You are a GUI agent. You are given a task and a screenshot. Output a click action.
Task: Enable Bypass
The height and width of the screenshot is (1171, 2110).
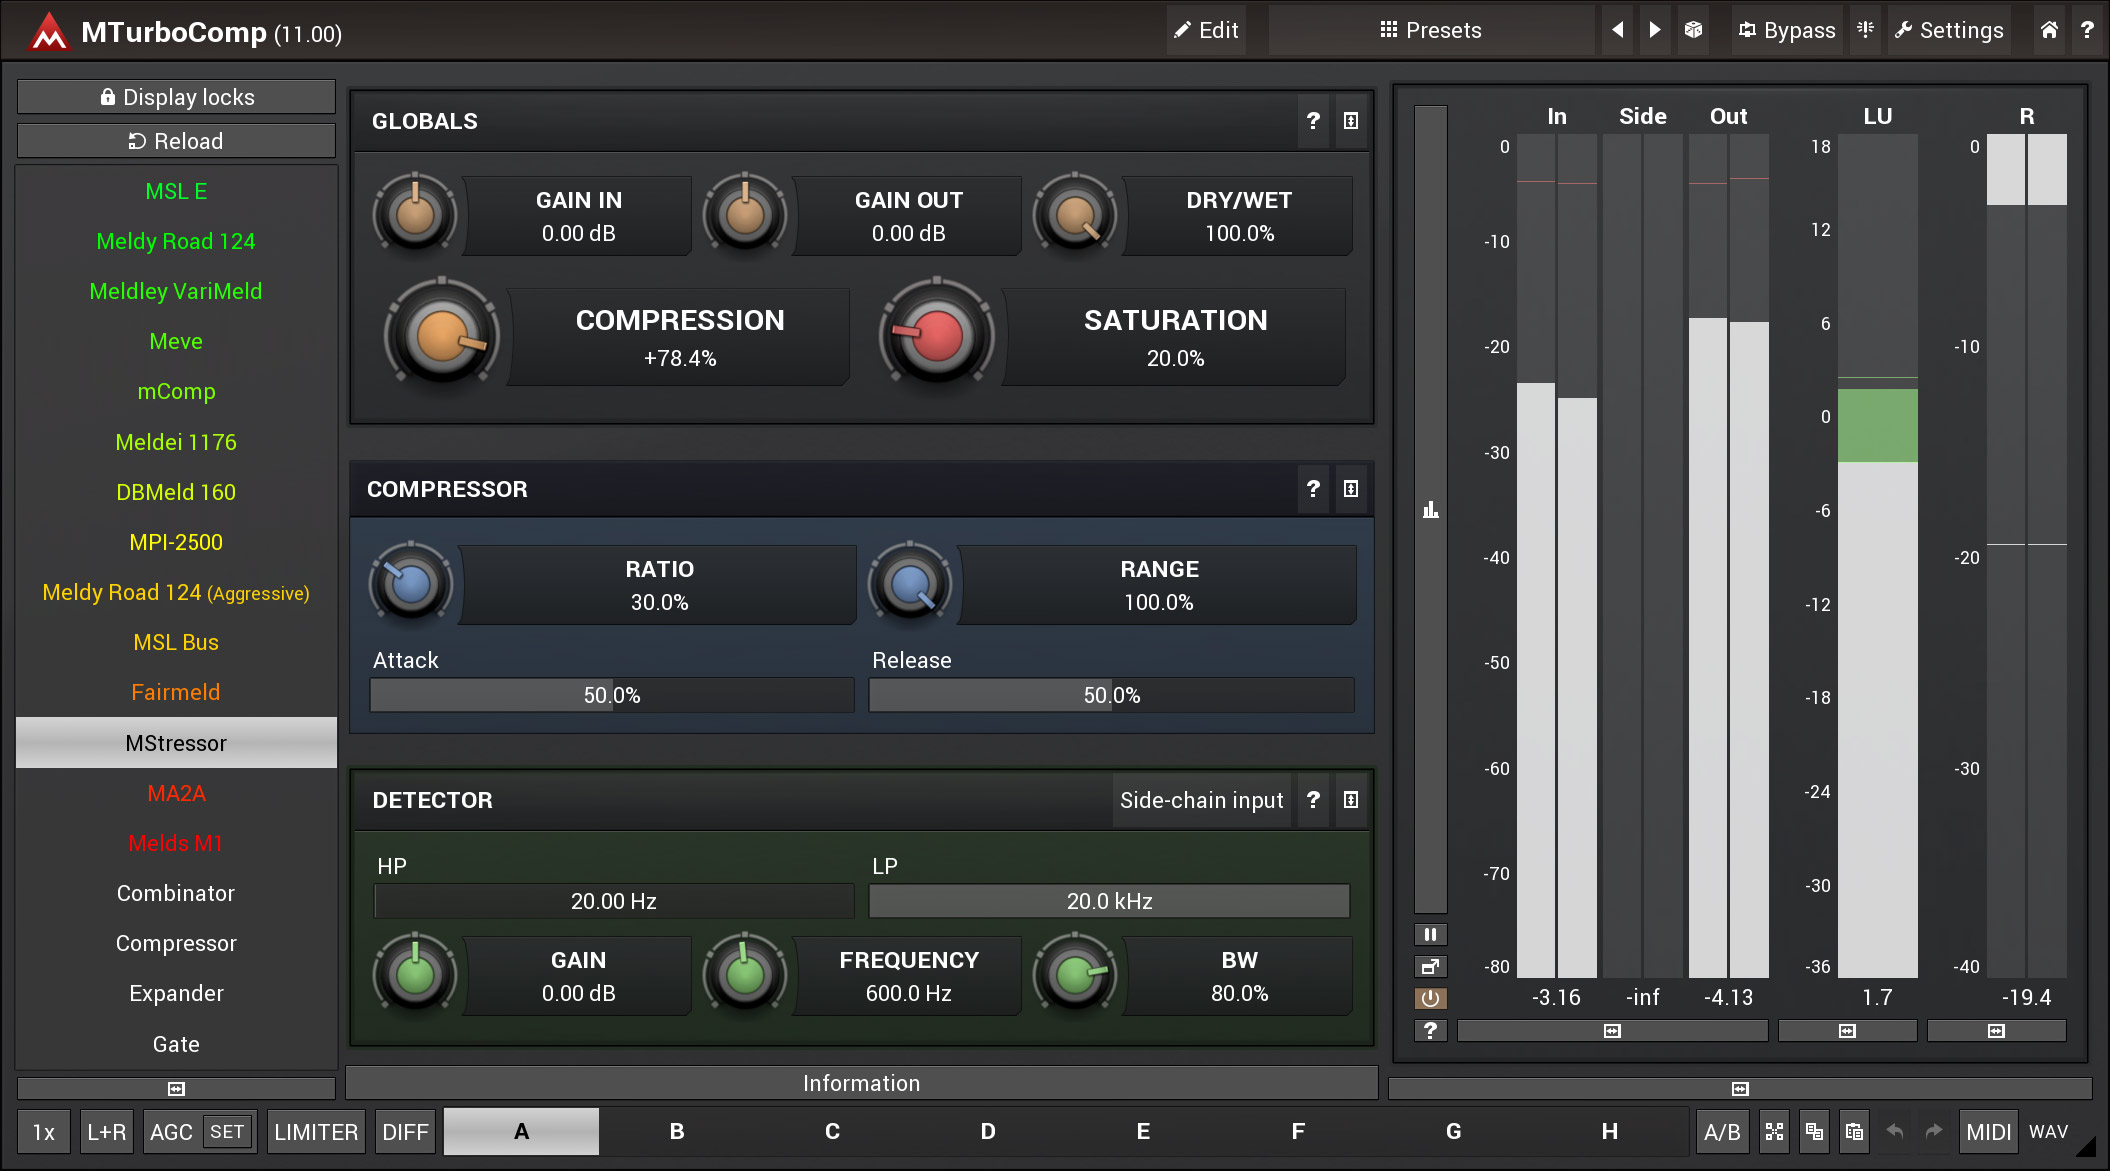coord(1786,30)
